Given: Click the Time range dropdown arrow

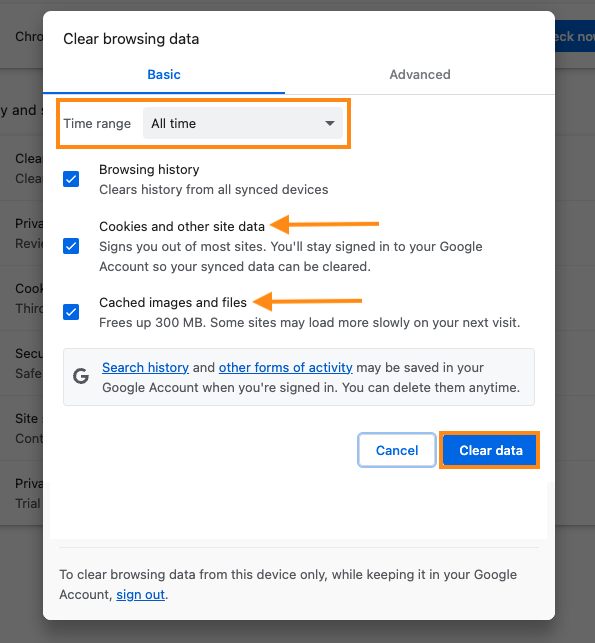Looking at the screenshot, I should 330,123.
